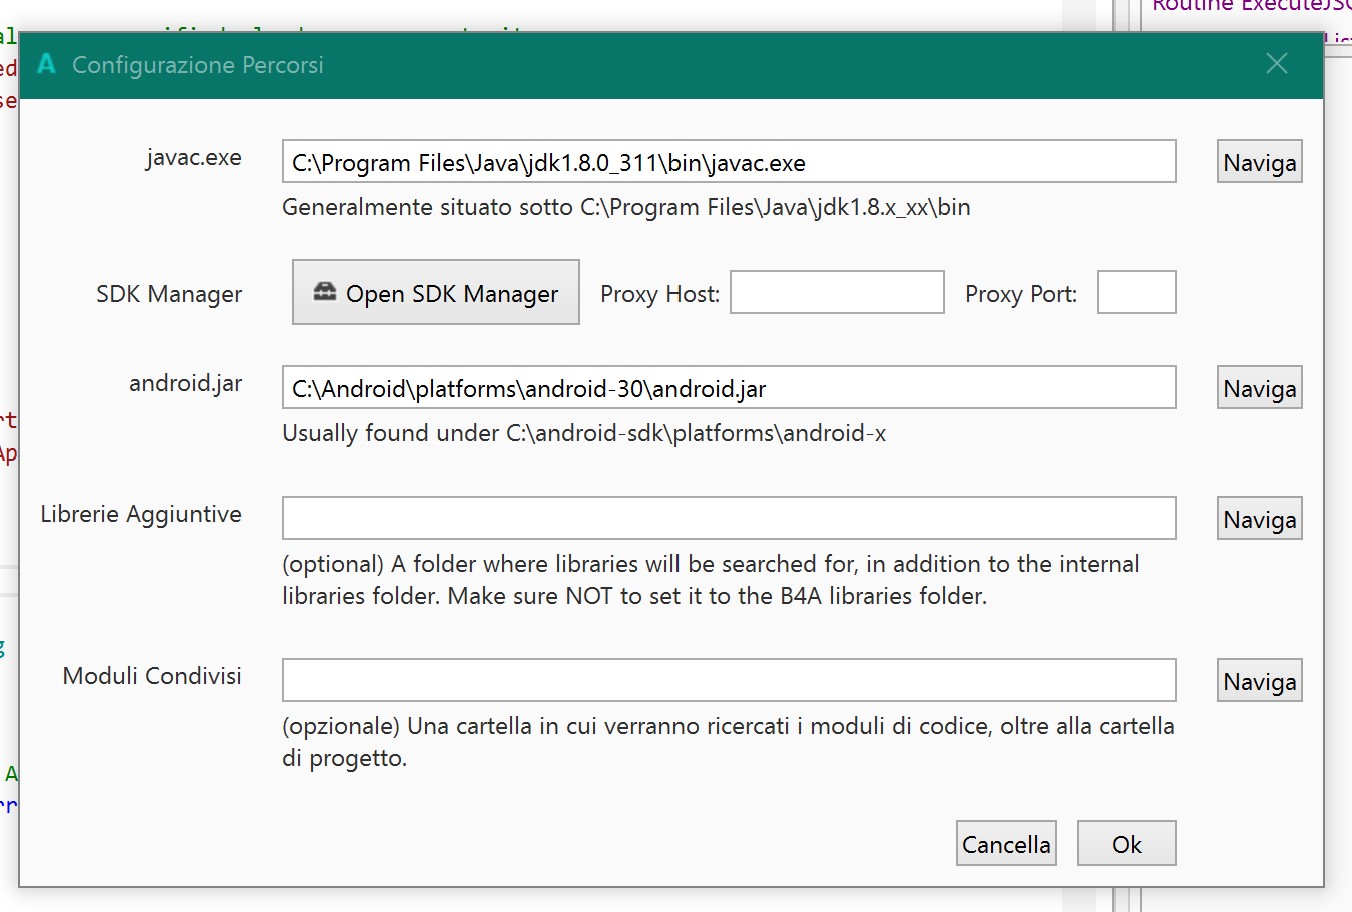Click the Configurazione Percorsi title text
1352x912 pixels.
click(198, 65)
